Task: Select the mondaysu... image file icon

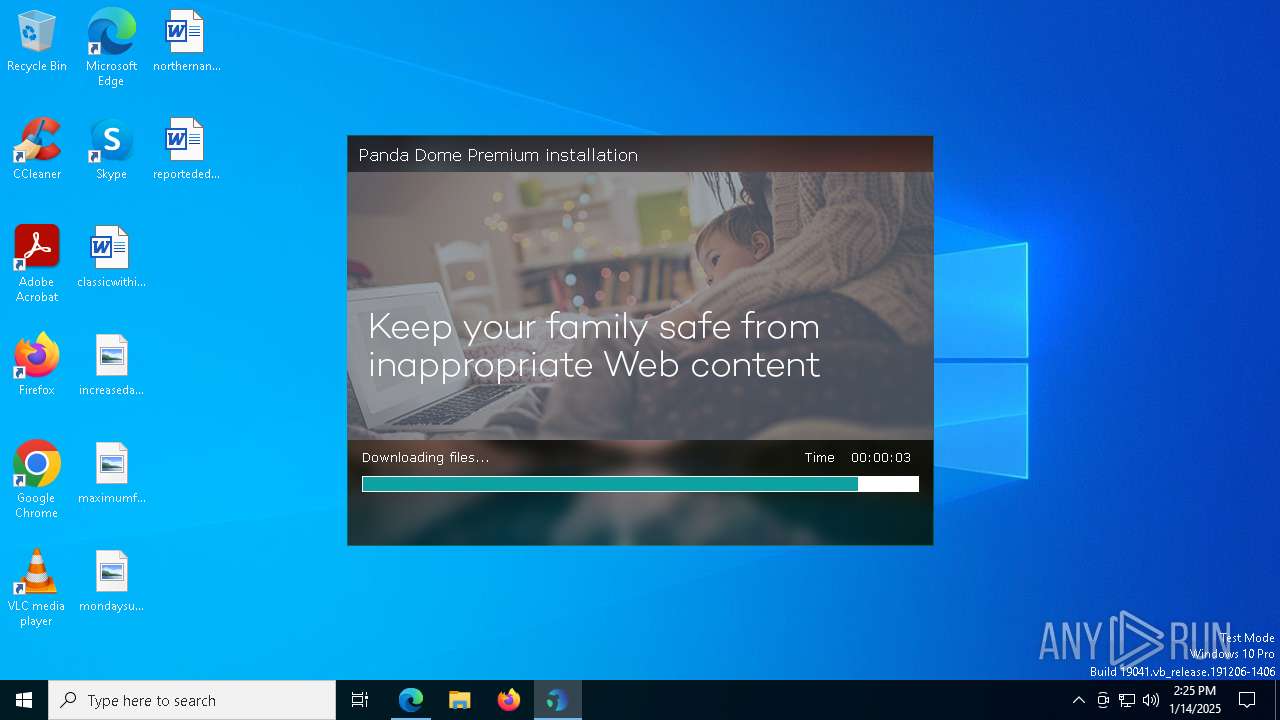Action: click(111, 582)
